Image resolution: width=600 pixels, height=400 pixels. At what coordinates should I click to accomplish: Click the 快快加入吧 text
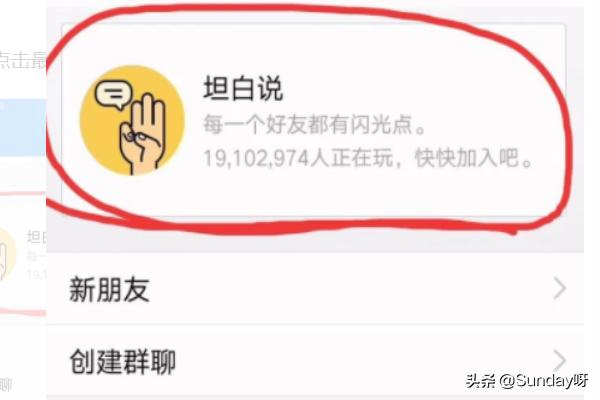[x=474, y=157]
